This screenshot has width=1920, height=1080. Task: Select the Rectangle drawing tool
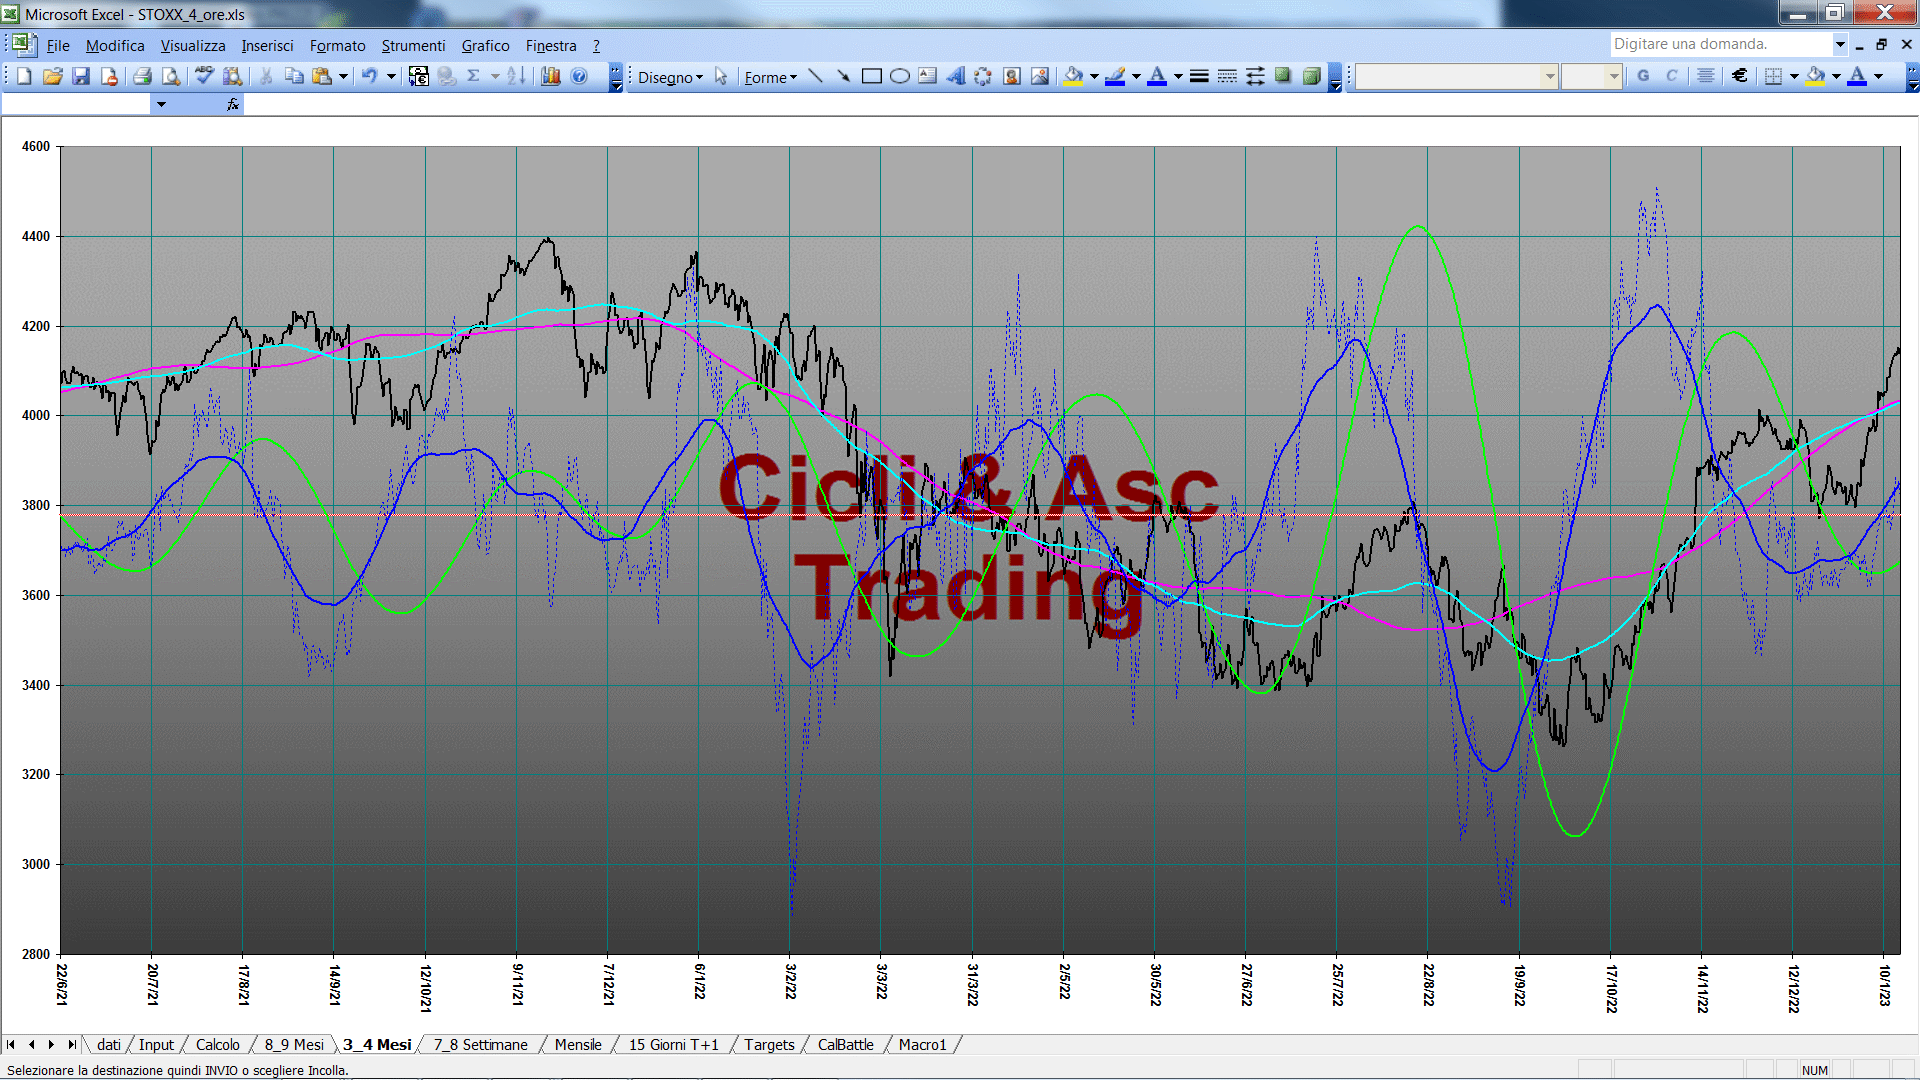[871, 76]
